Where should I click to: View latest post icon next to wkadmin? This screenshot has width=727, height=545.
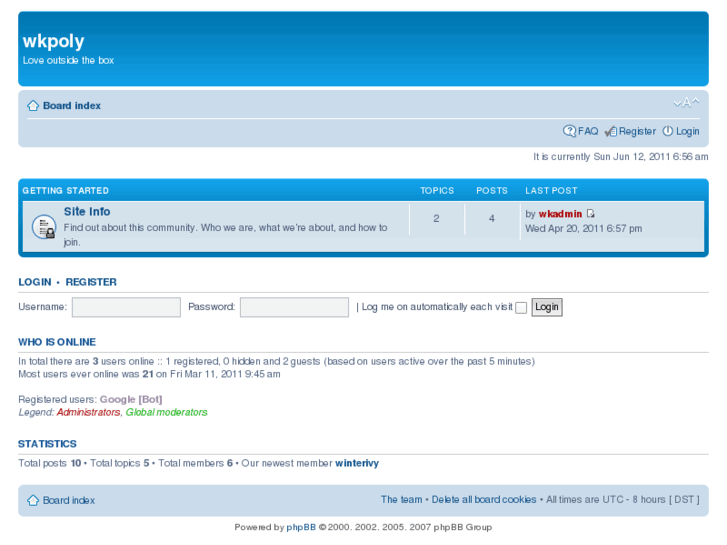590,213
